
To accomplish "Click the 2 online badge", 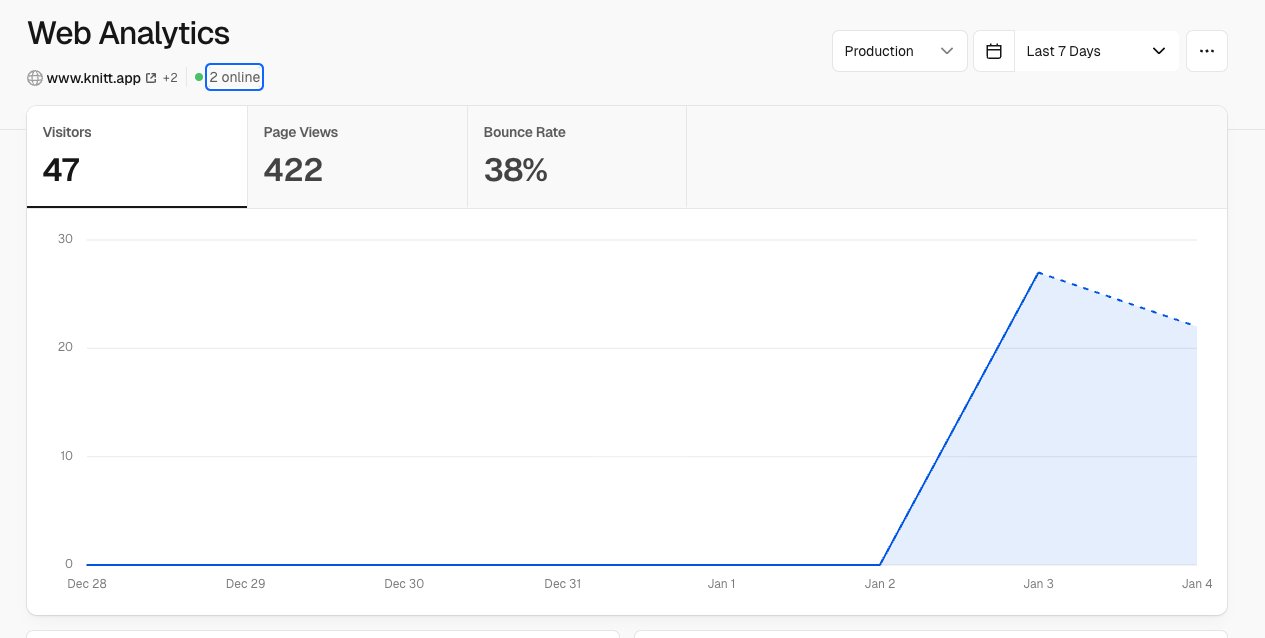I will 235,78.
